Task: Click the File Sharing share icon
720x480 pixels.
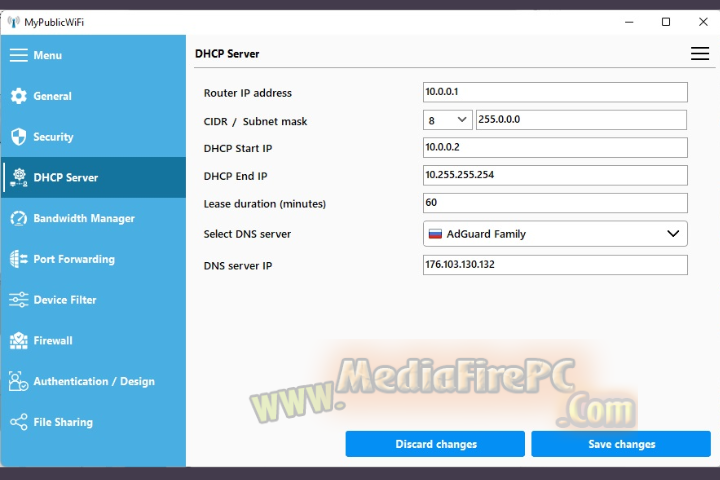Action: tap(19, 422)
